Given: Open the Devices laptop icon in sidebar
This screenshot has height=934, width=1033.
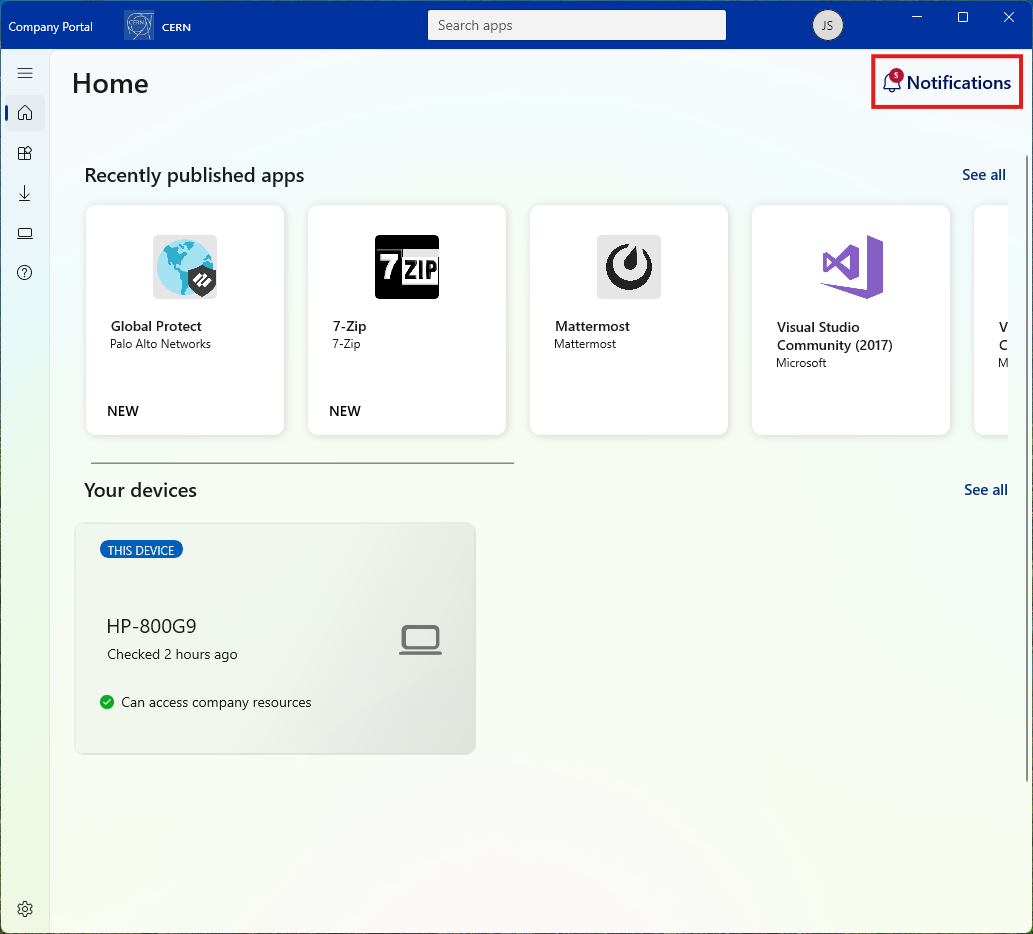Looking at the screenshot, I should [x=25, y=233].
